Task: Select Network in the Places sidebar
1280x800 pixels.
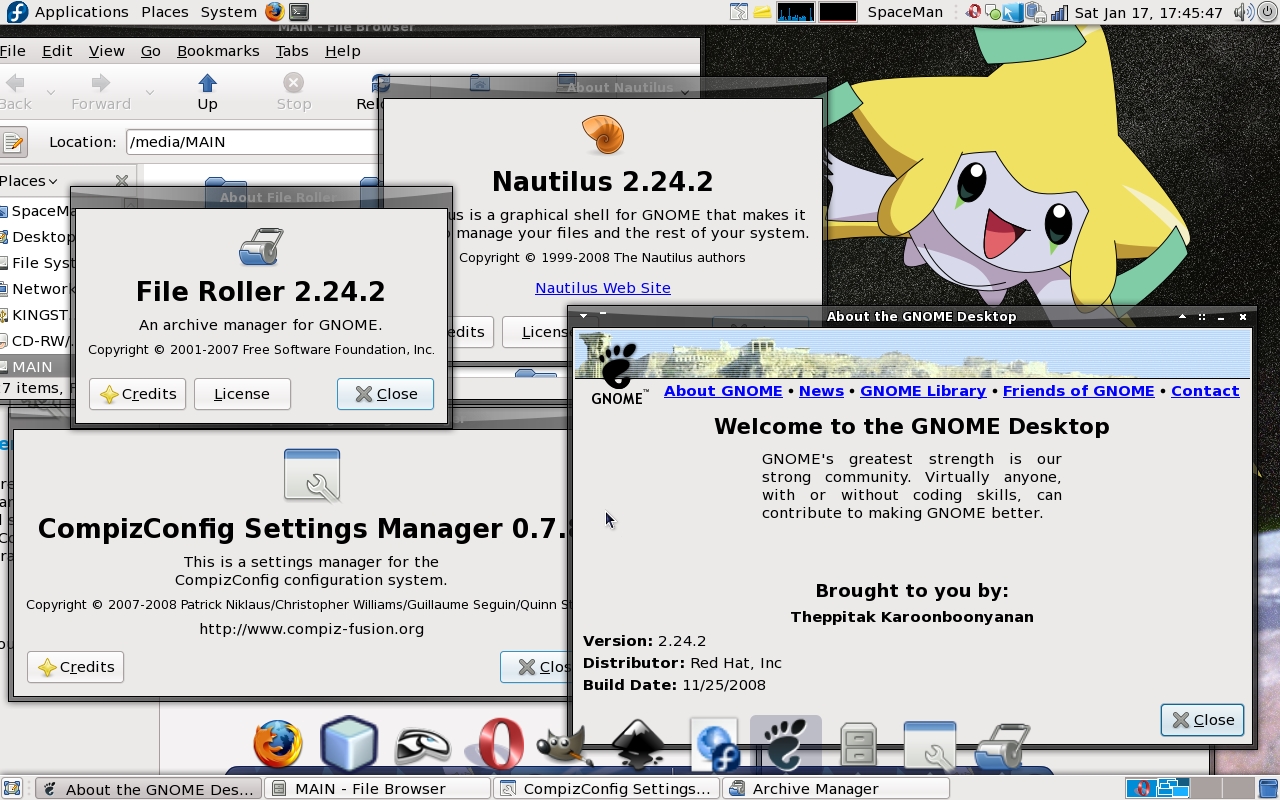Action: point(36,289)
